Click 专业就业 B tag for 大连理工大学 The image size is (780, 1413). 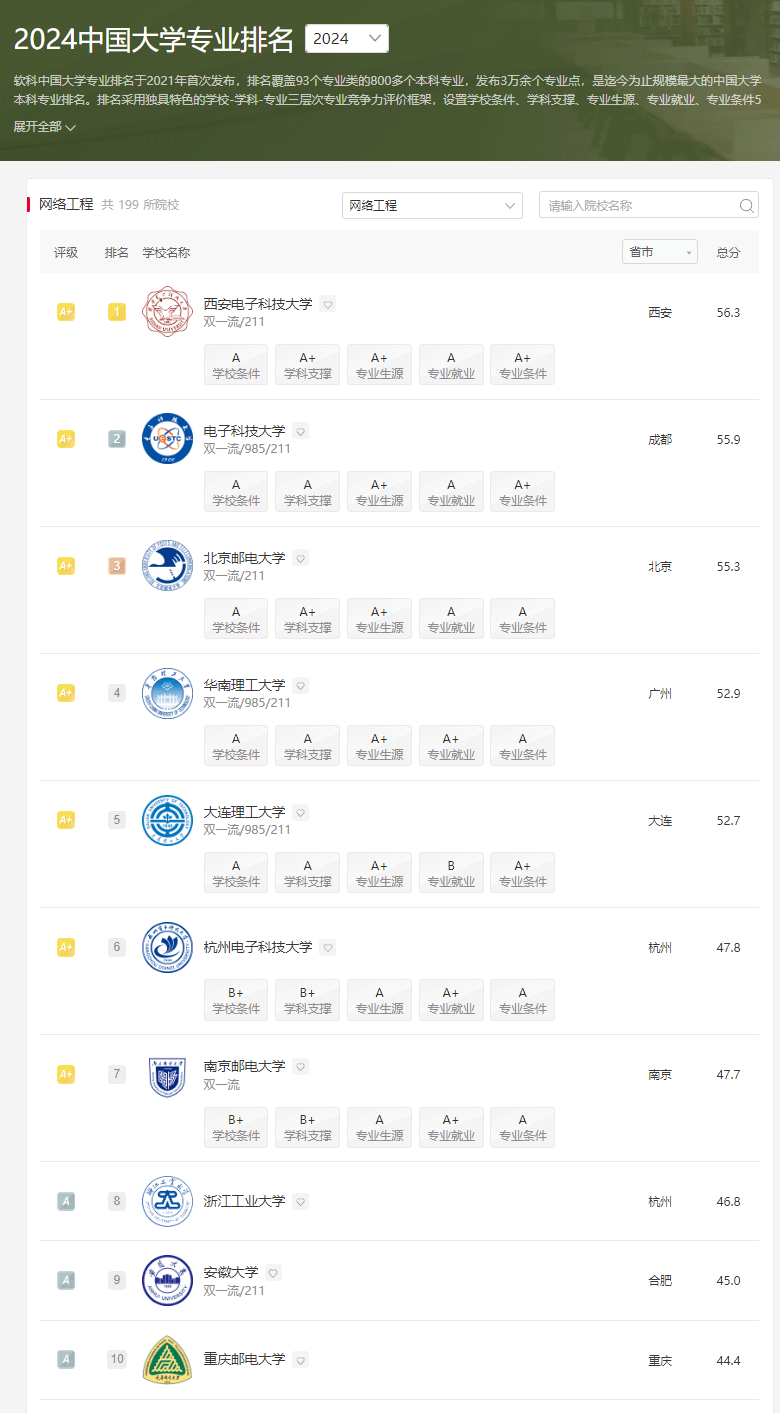(x=451, y=873)
